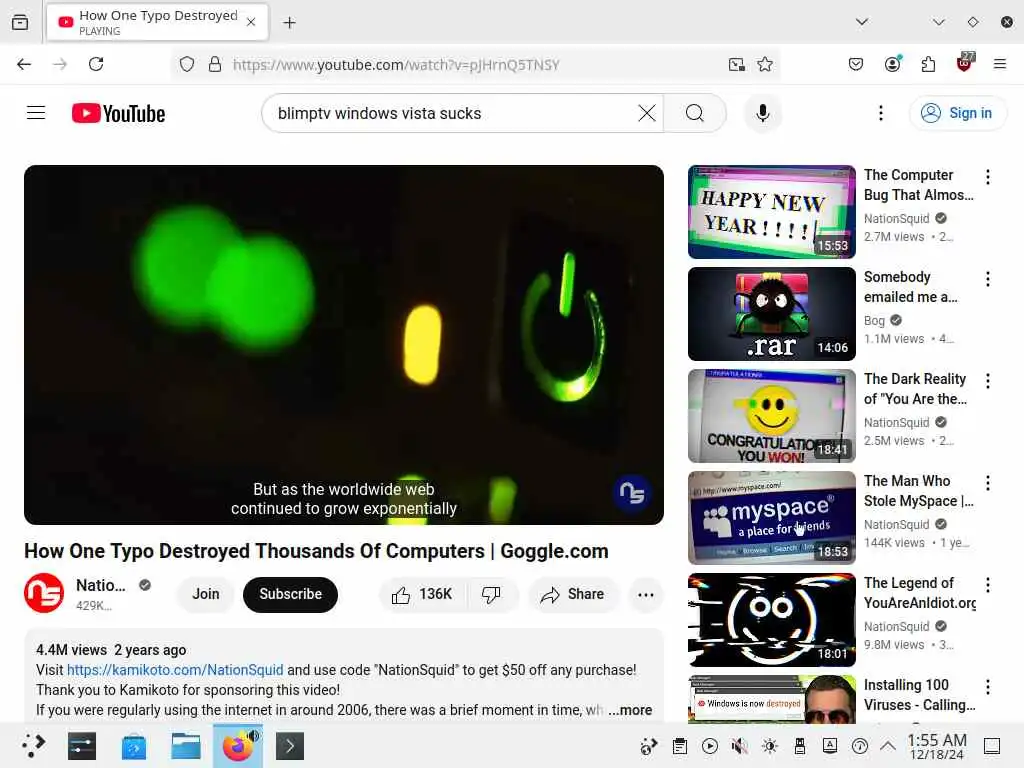Click the URL address field
Image resolution: width=1024 pixels, height=768 pixels.
(x=477, y=64)
